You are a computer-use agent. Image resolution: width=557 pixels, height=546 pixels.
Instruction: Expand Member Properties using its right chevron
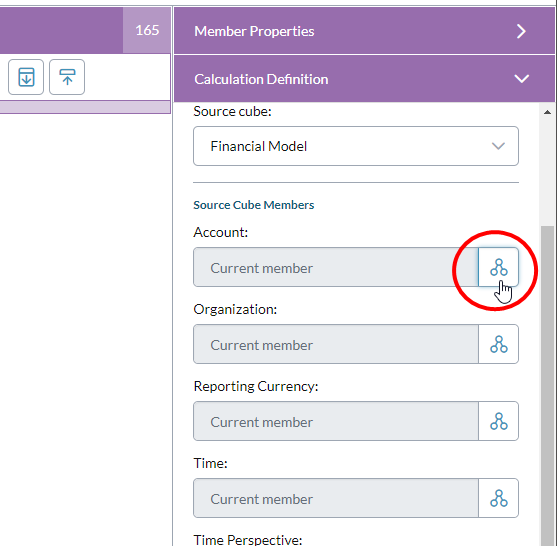tap(521, 31)
